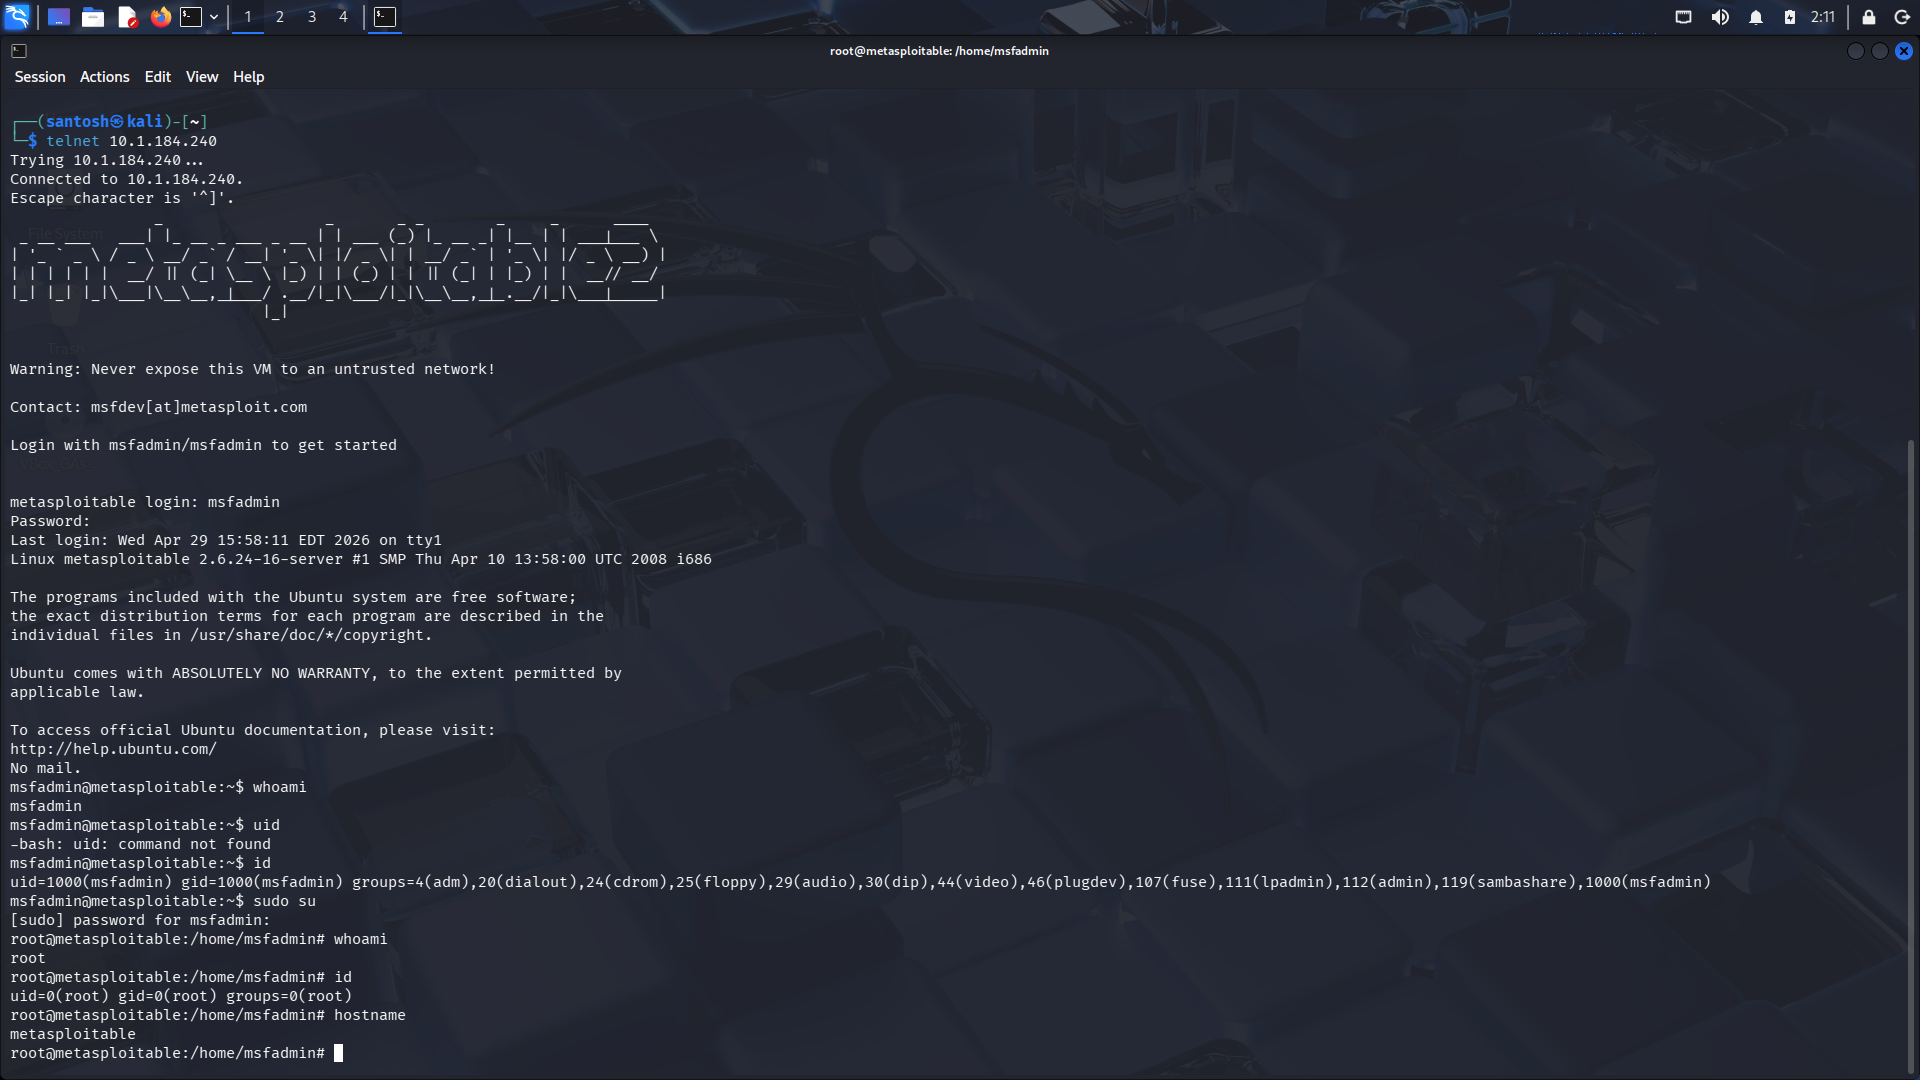Click the terminal icon in the window title bar
The image size is (1920, 1080).
(x=19, y=51)
